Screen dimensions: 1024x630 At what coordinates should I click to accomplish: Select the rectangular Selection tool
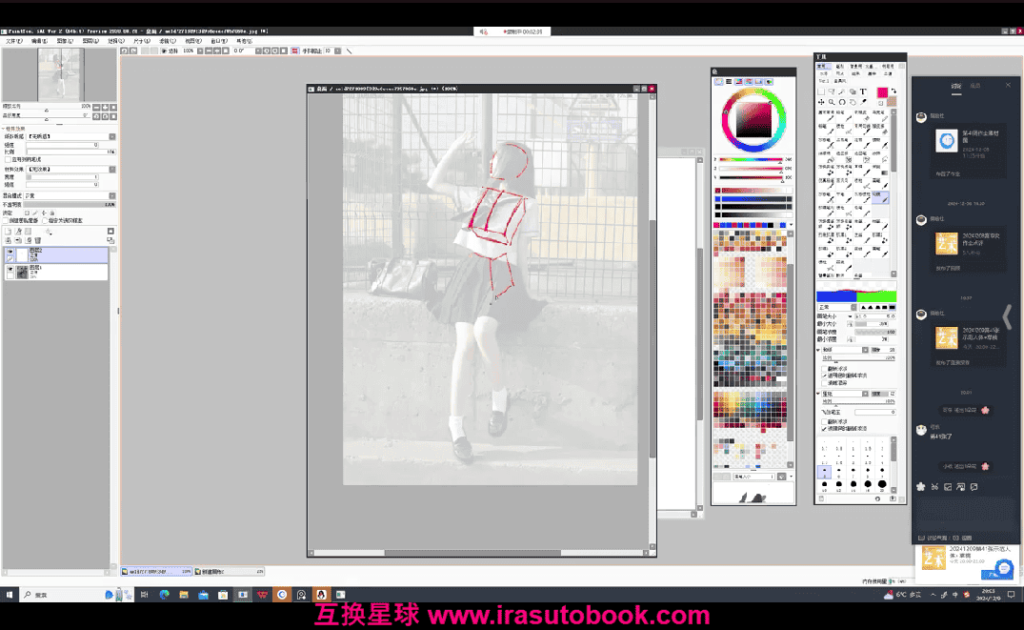tap(821, 91)
